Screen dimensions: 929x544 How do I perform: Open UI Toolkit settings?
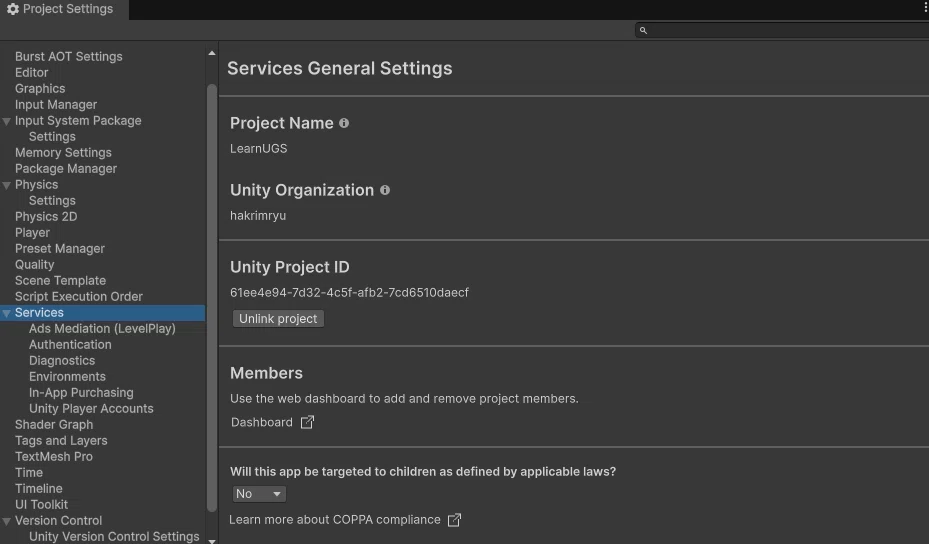tap(41, 504)
